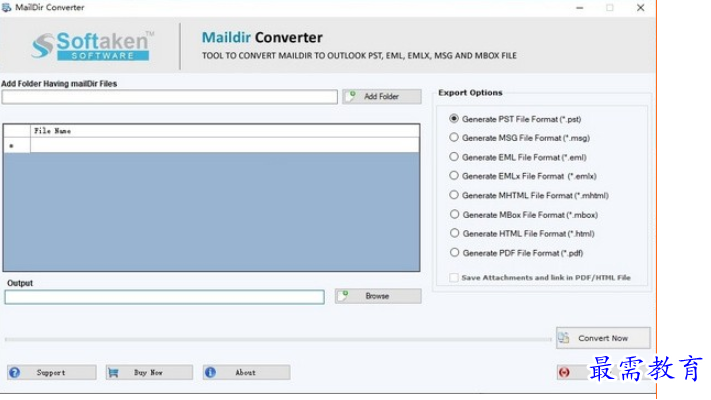Click the Convert Now document icon
Viewport: 711px width, 400px height.
click(564, 338)
